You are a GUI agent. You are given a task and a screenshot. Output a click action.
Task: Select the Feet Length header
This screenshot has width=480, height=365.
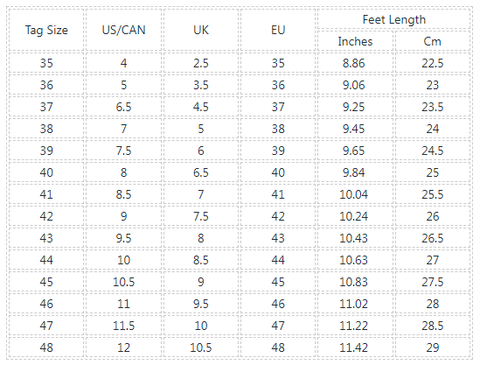tap(394, 19)
